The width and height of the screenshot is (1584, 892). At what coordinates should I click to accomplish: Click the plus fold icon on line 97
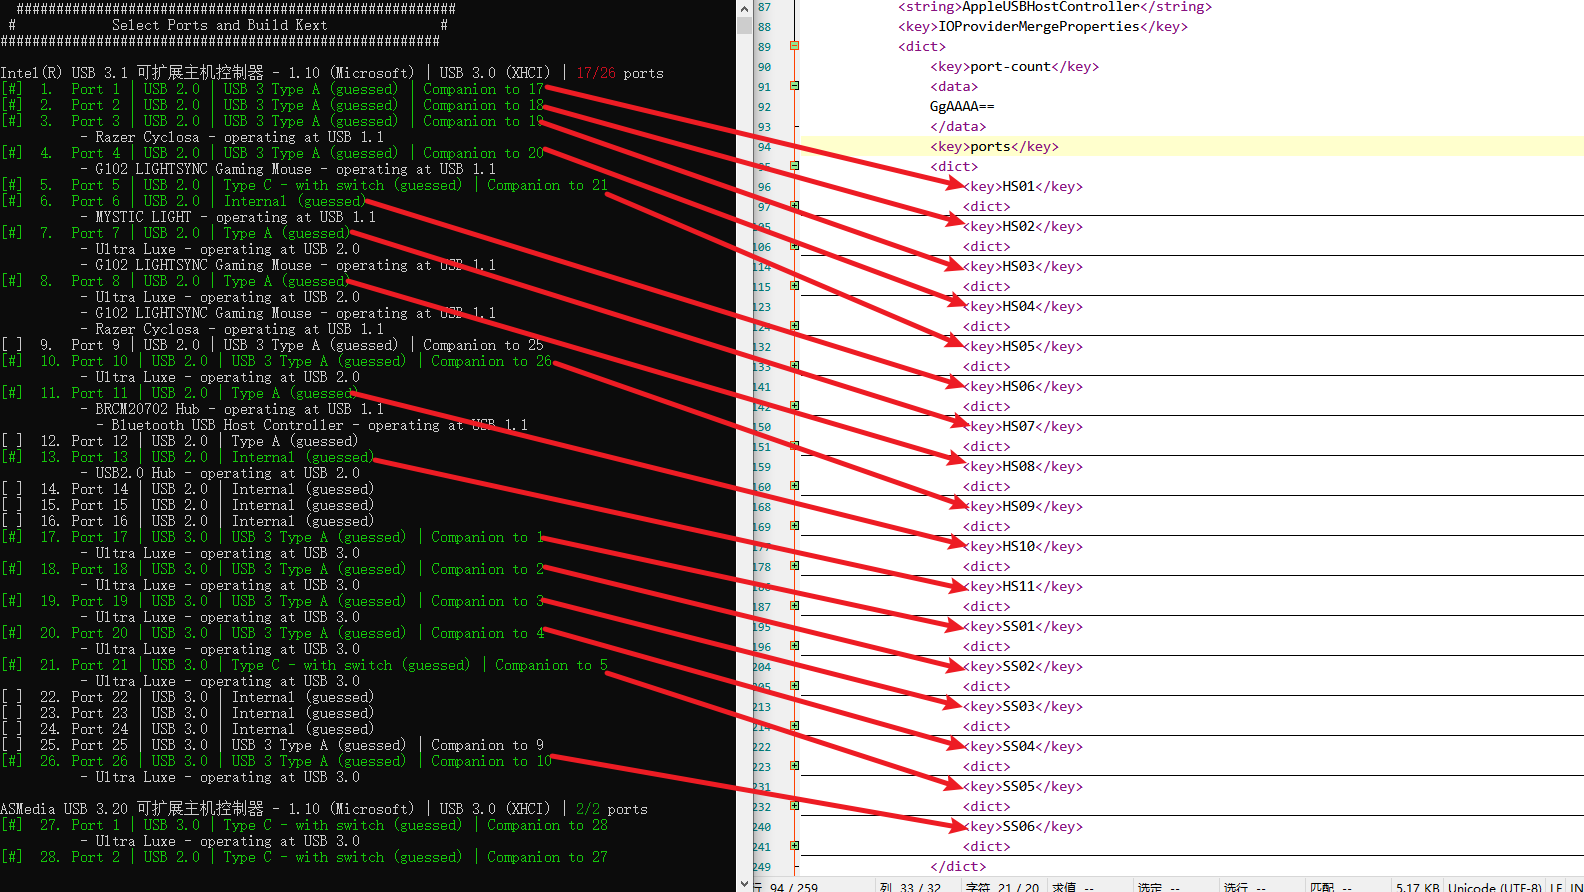pyautogui.click(x=794, y=206)
